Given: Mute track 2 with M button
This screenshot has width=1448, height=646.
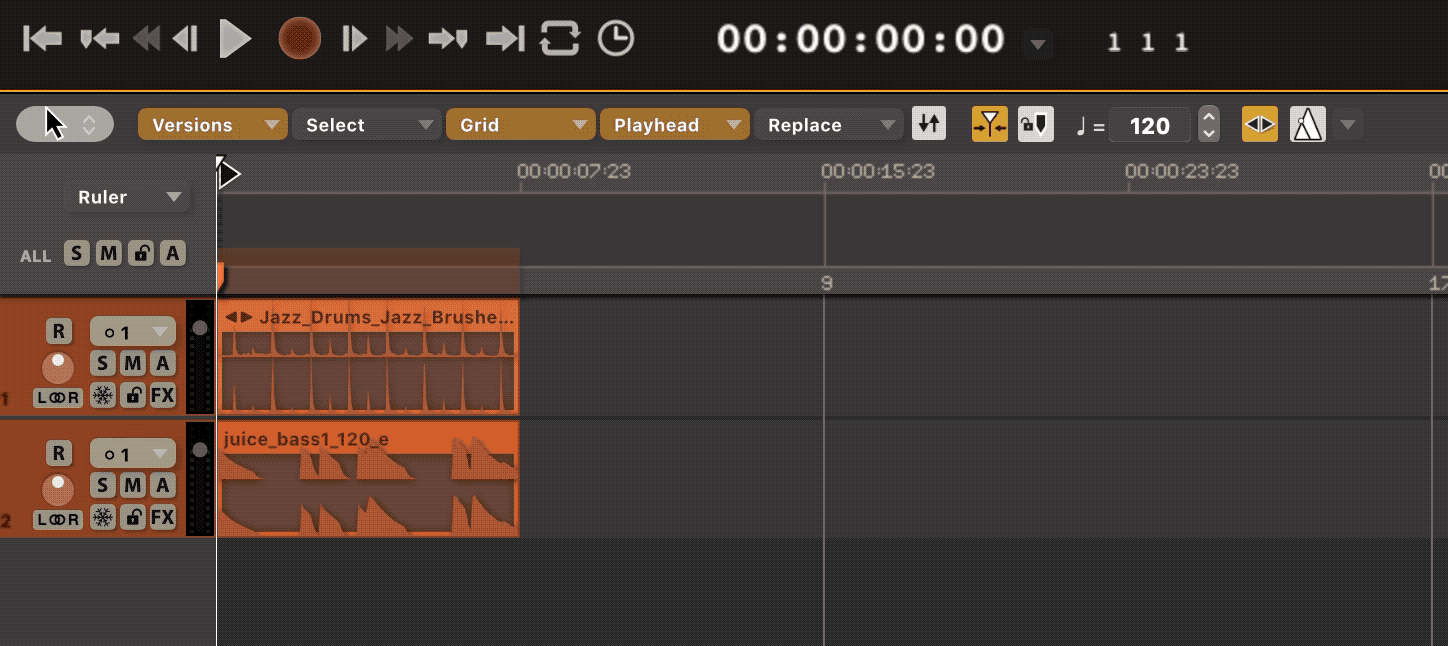Looking at the screenshot, I should pyautogui.click(x=132, y=485).
